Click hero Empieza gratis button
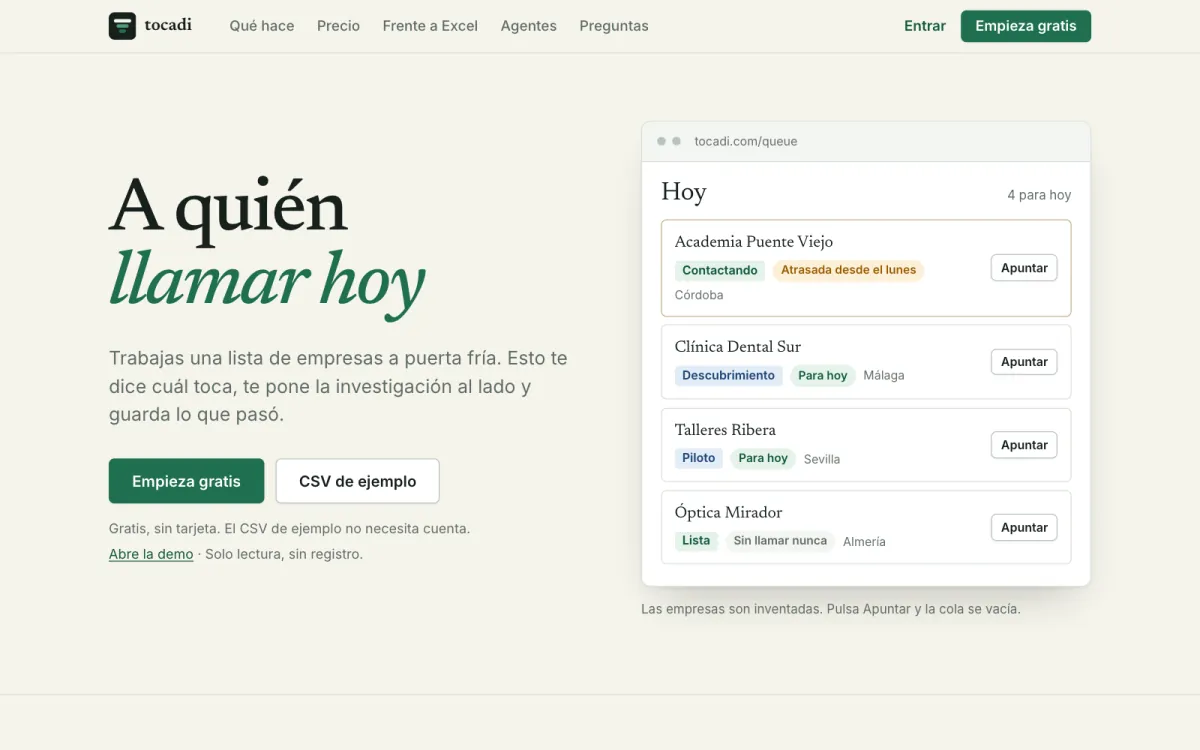The image size is (1200, 750). [186, 481]
